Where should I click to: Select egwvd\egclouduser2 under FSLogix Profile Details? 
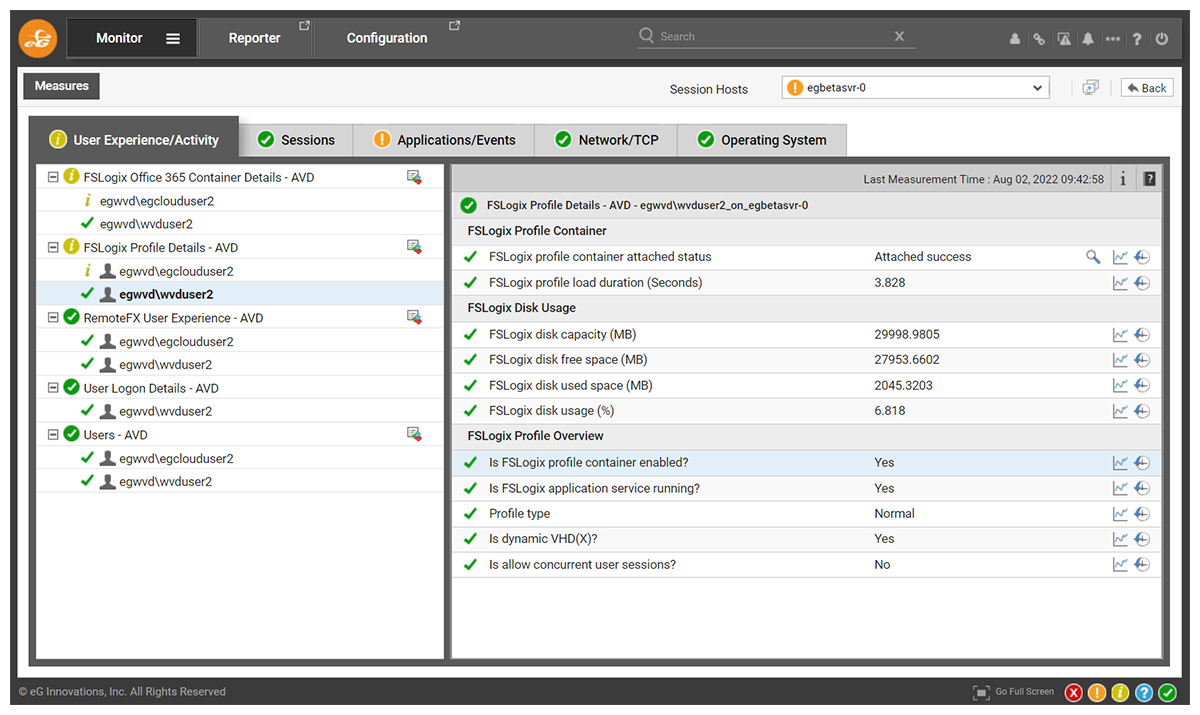point(176,271)
